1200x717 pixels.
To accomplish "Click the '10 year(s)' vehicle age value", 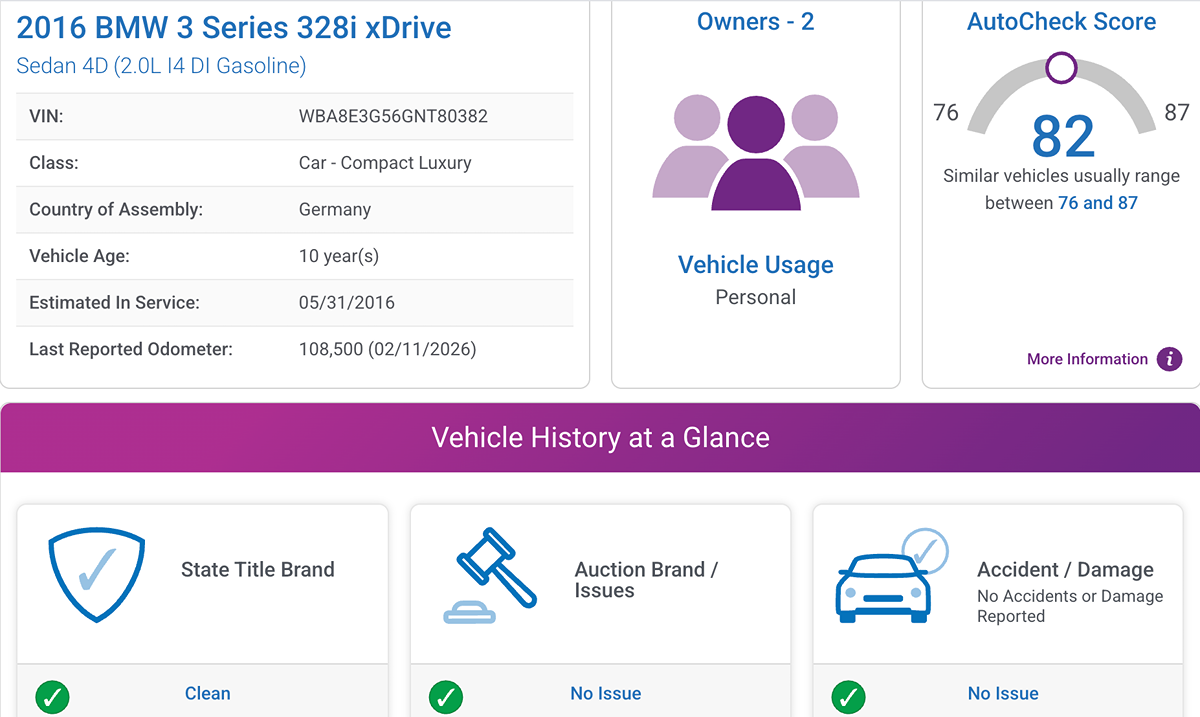I will click(x=339, y=256).
